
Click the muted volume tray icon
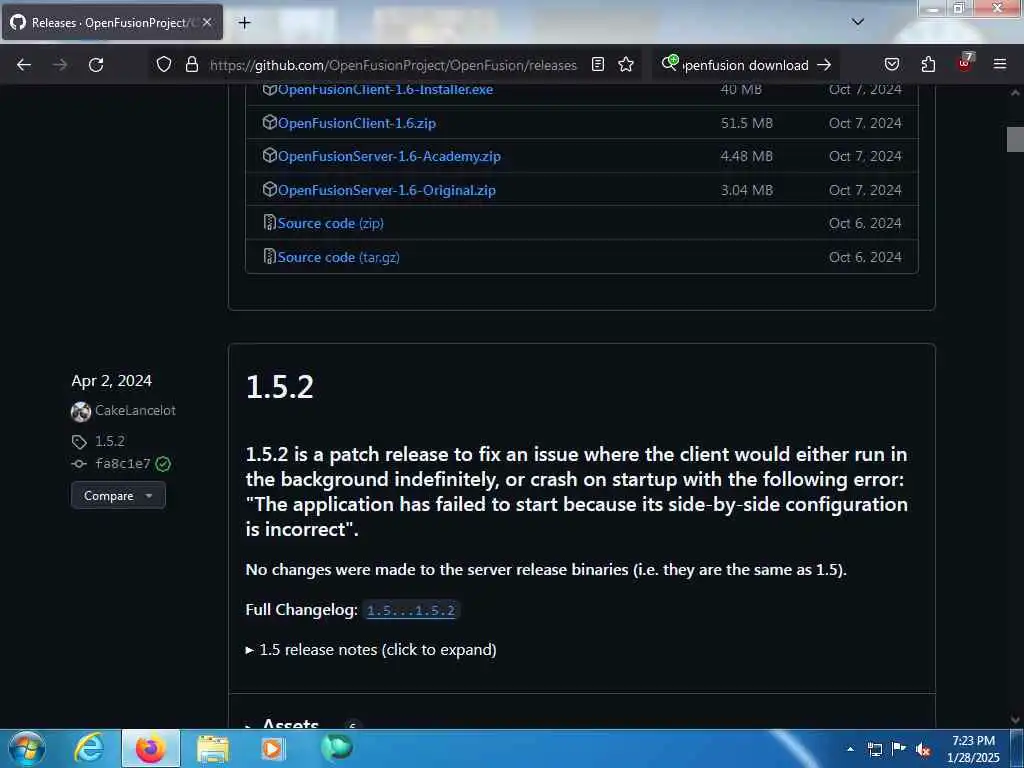923,750
